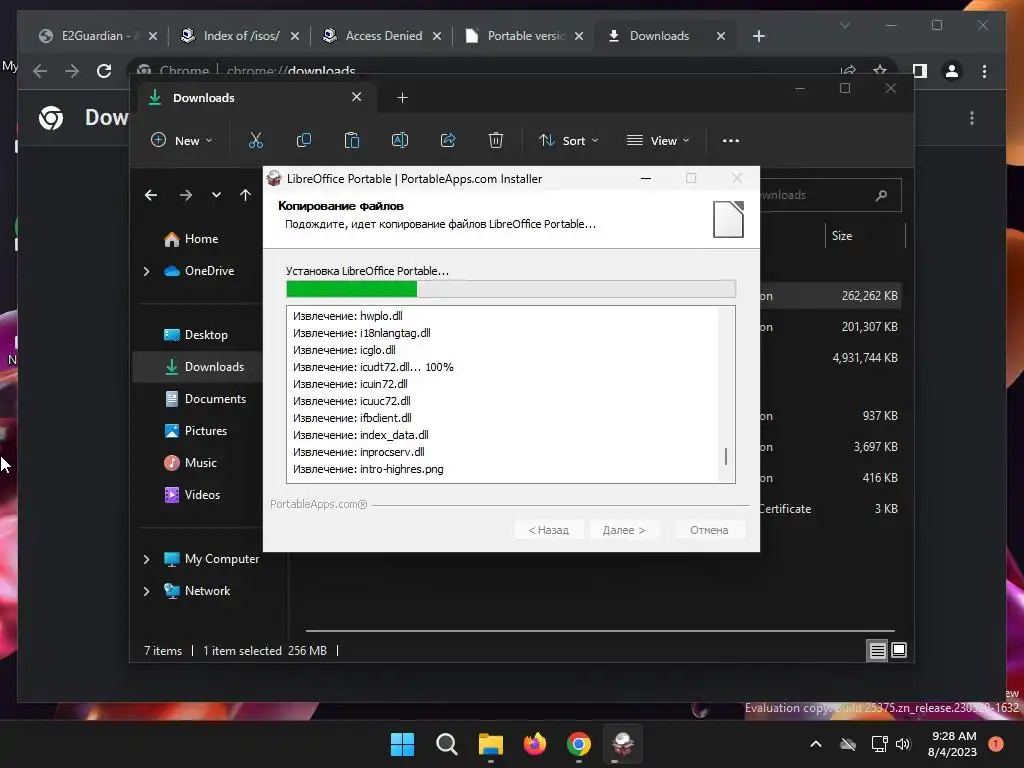This screenshot has height=768, width=1024.
Task: Open Home in the navigation pane
Action: tap(202, 239)
